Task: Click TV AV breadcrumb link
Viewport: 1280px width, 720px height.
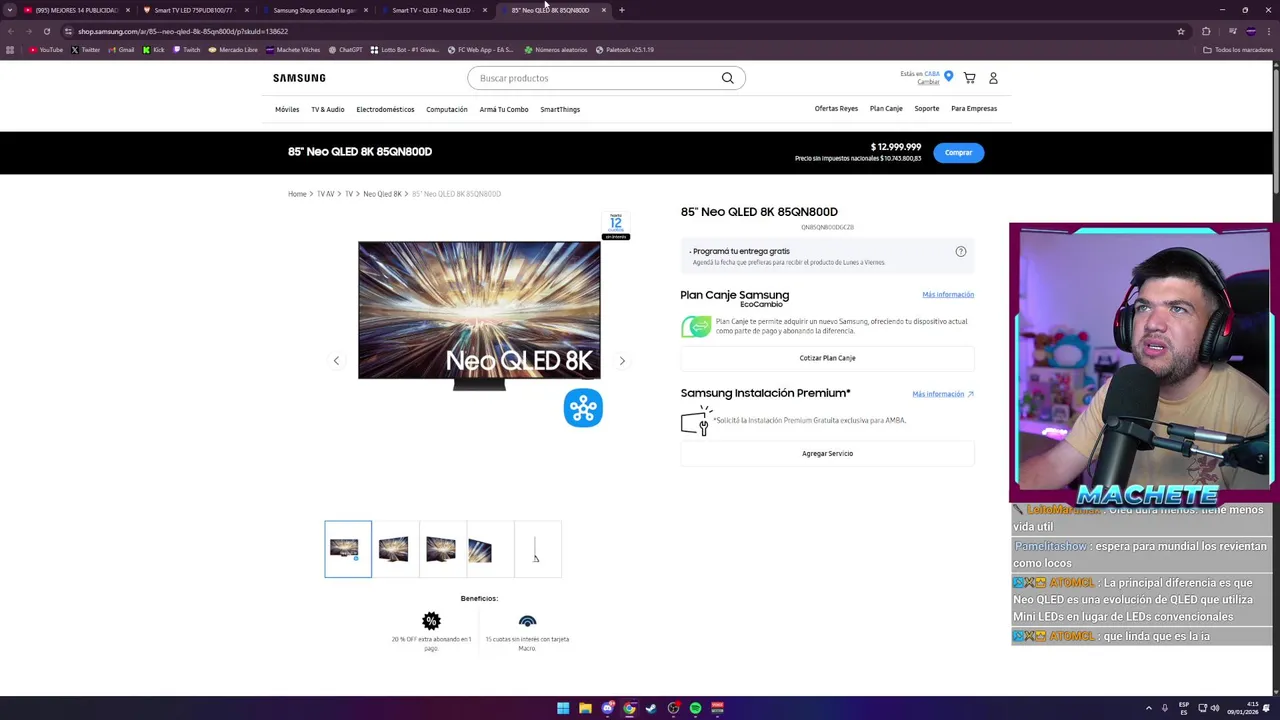Action: click(326, 194)
